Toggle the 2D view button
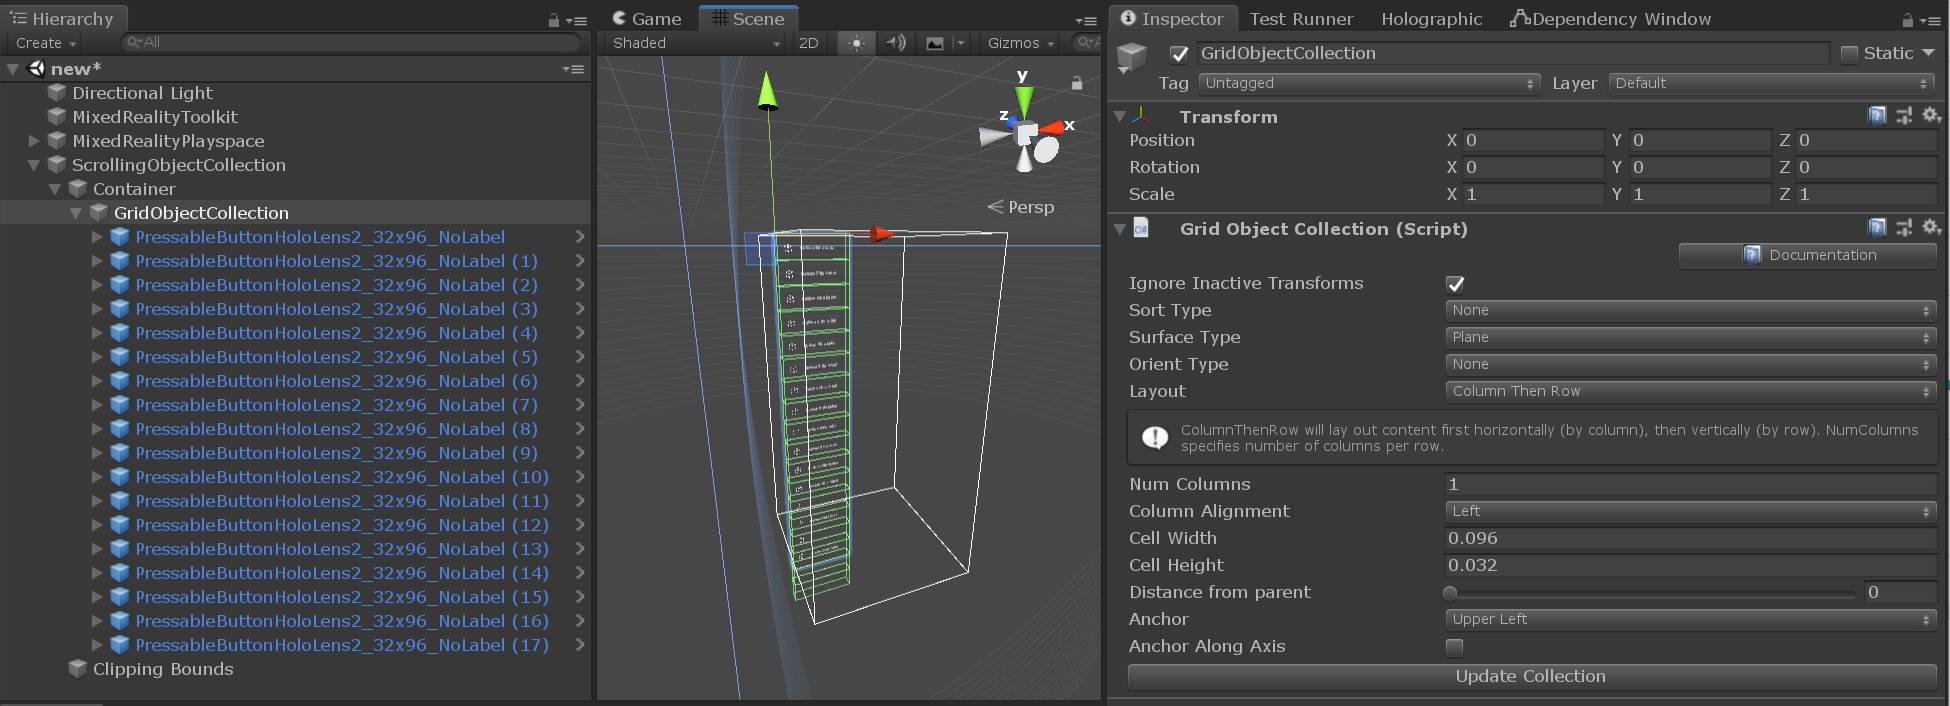Viewport: 1950px width, 706px height. click(809, 43)
